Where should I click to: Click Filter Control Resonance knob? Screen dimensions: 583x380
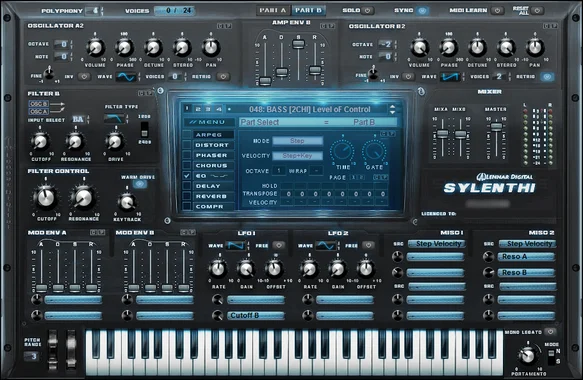pos(83,198)
